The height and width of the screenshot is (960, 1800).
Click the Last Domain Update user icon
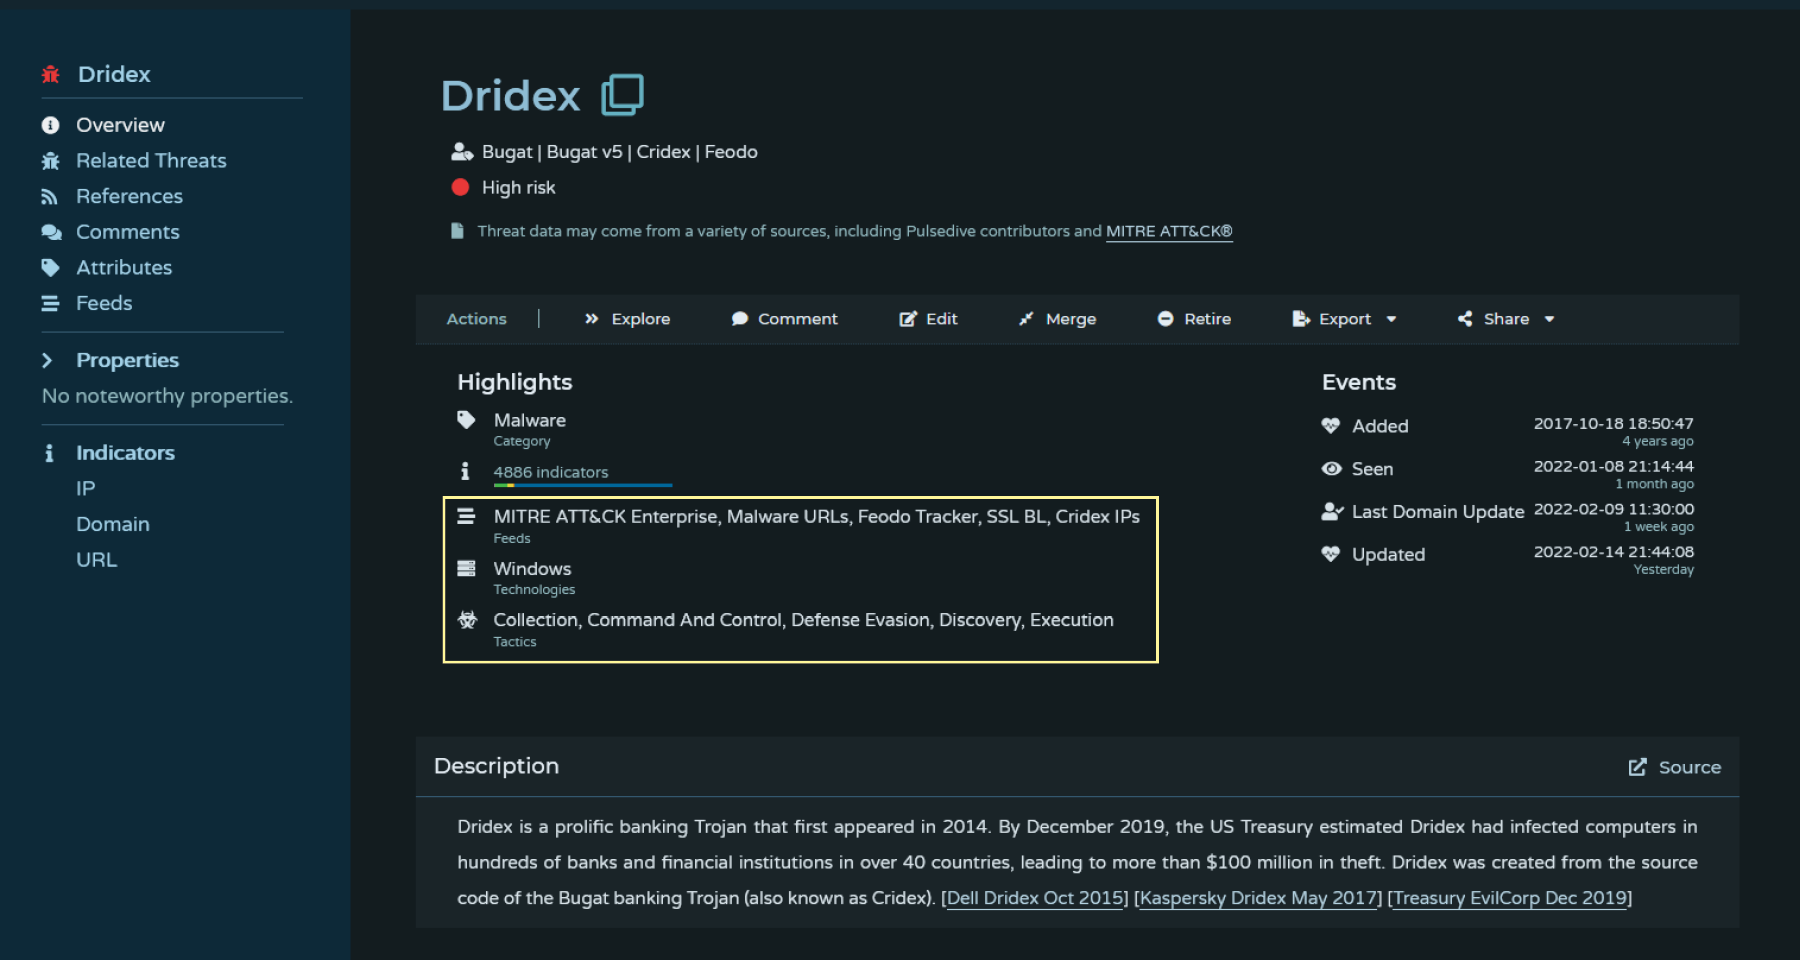[x=1332, y=512]
